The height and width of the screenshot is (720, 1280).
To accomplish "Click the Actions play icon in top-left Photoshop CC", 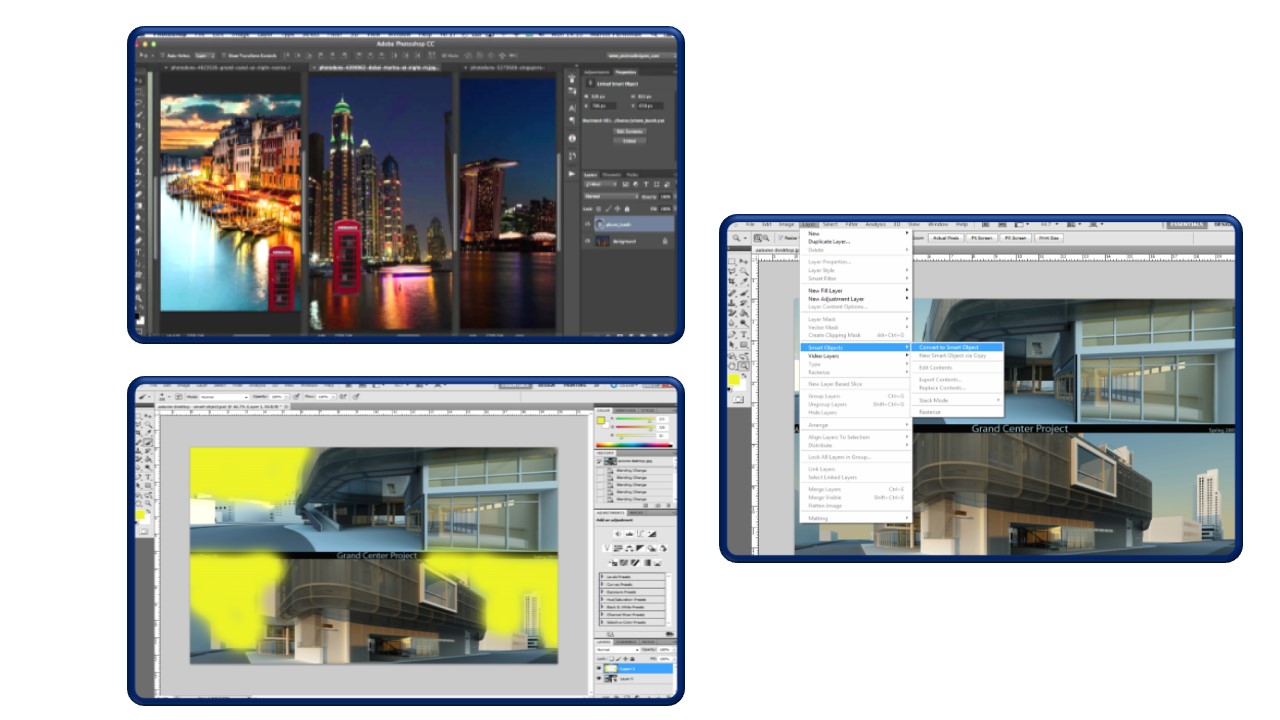I will point(572,173).
